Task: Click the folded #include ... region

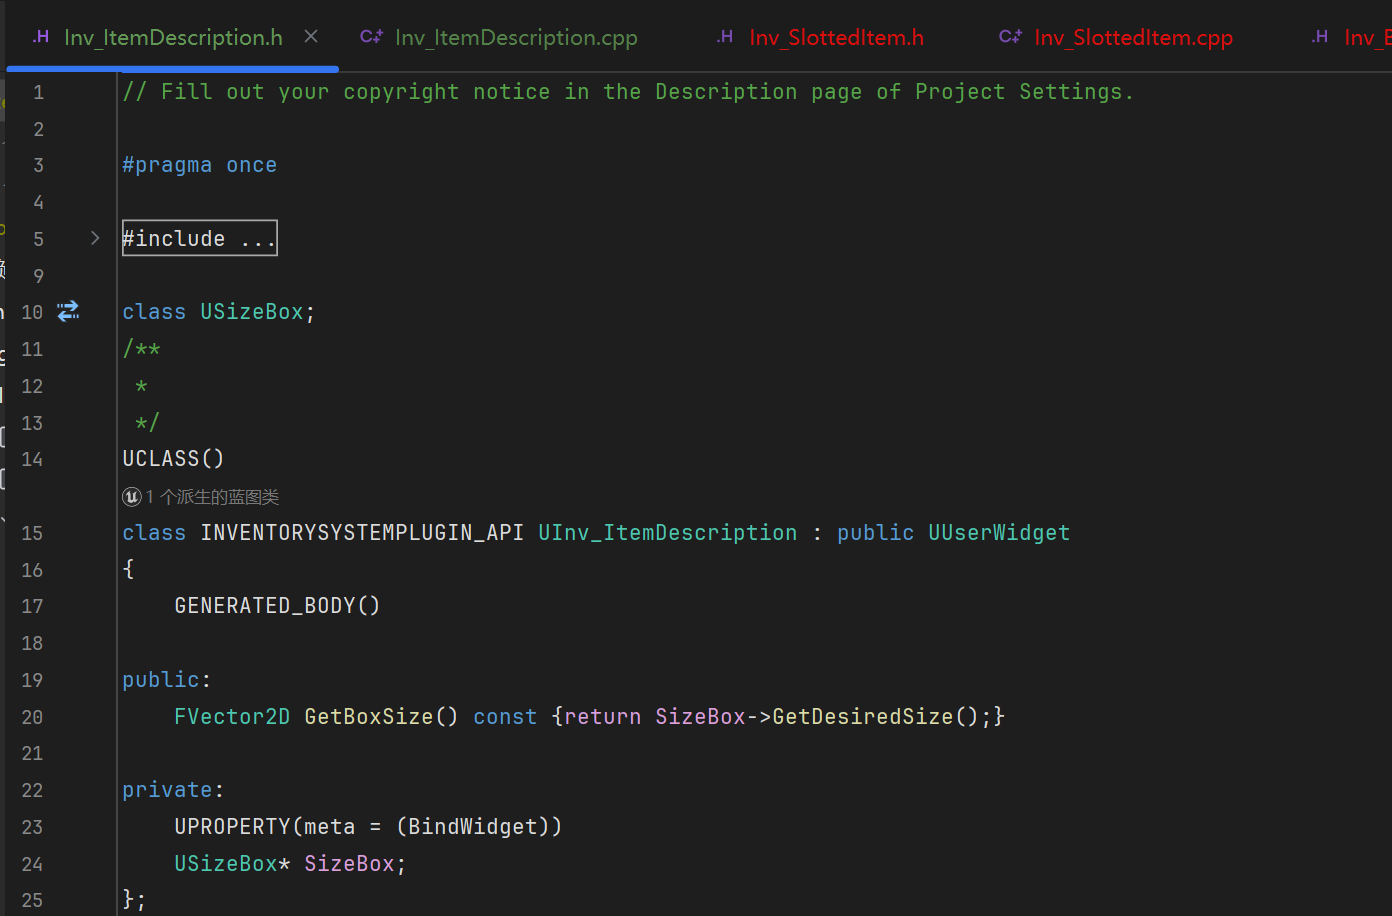Action: click(199, 238)
